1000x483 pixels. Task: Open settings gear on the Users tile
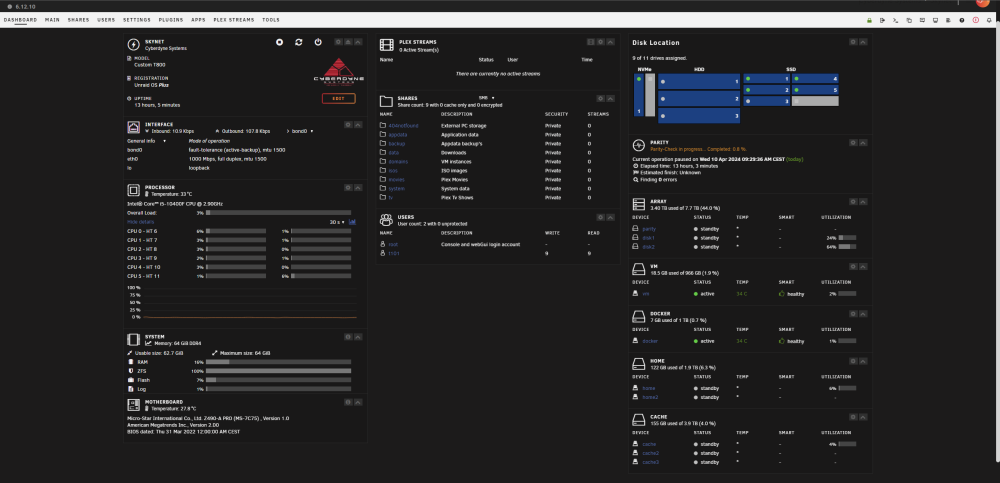point(601,218)
